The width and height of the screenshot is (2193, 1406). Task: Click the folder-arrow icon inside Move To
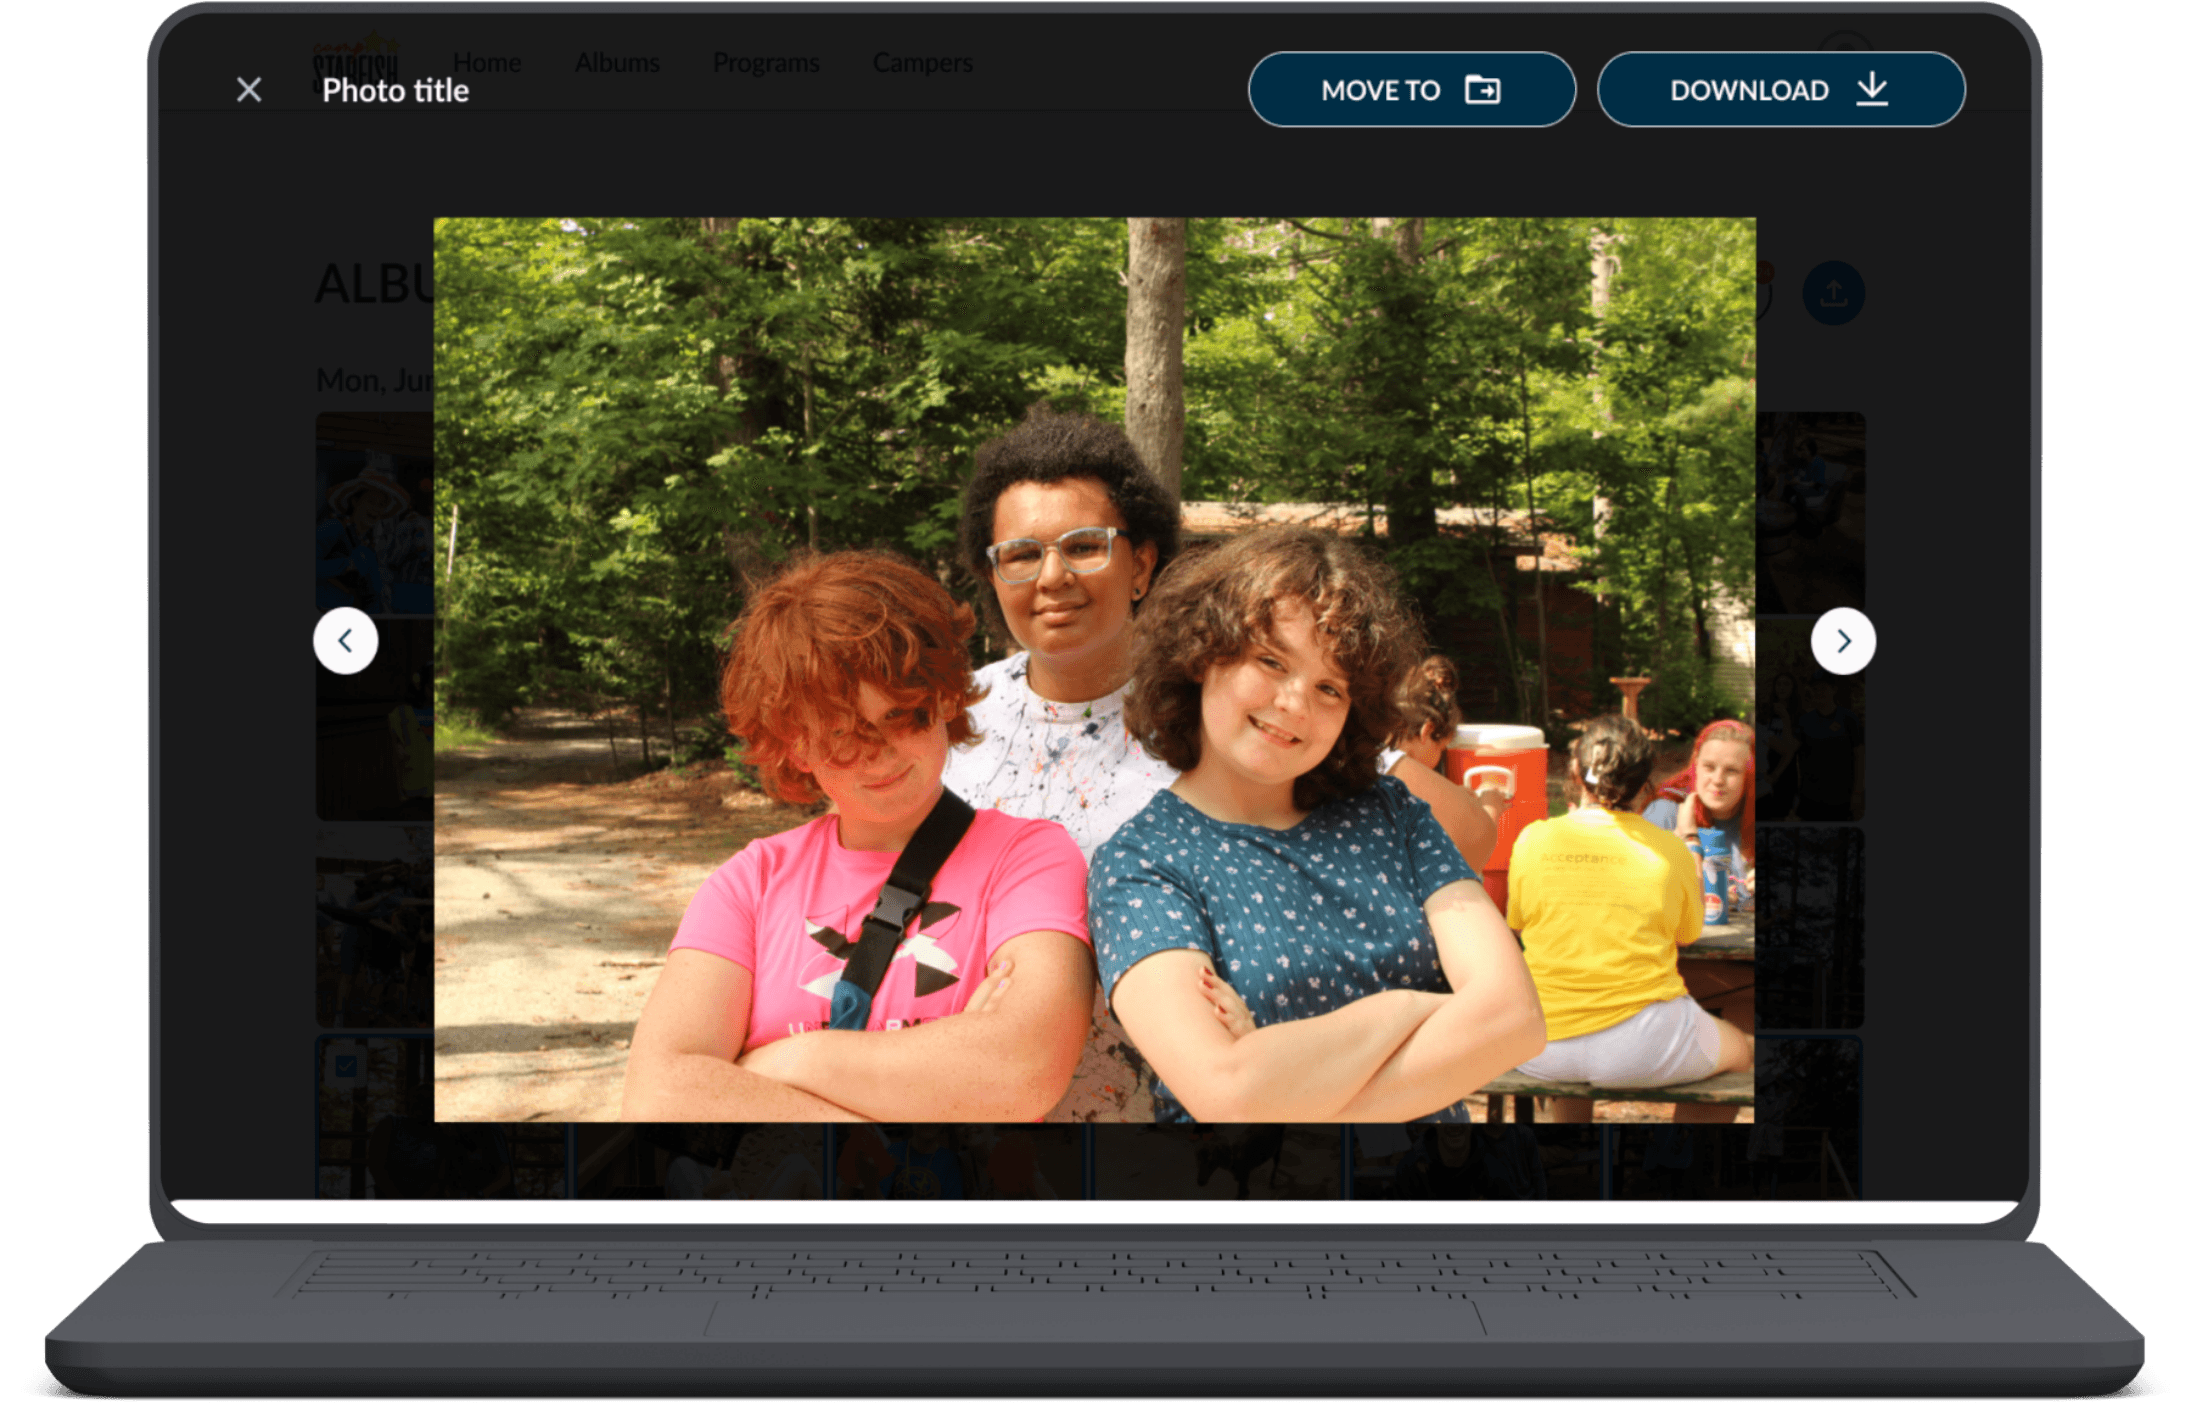(x=1482, y=90)
